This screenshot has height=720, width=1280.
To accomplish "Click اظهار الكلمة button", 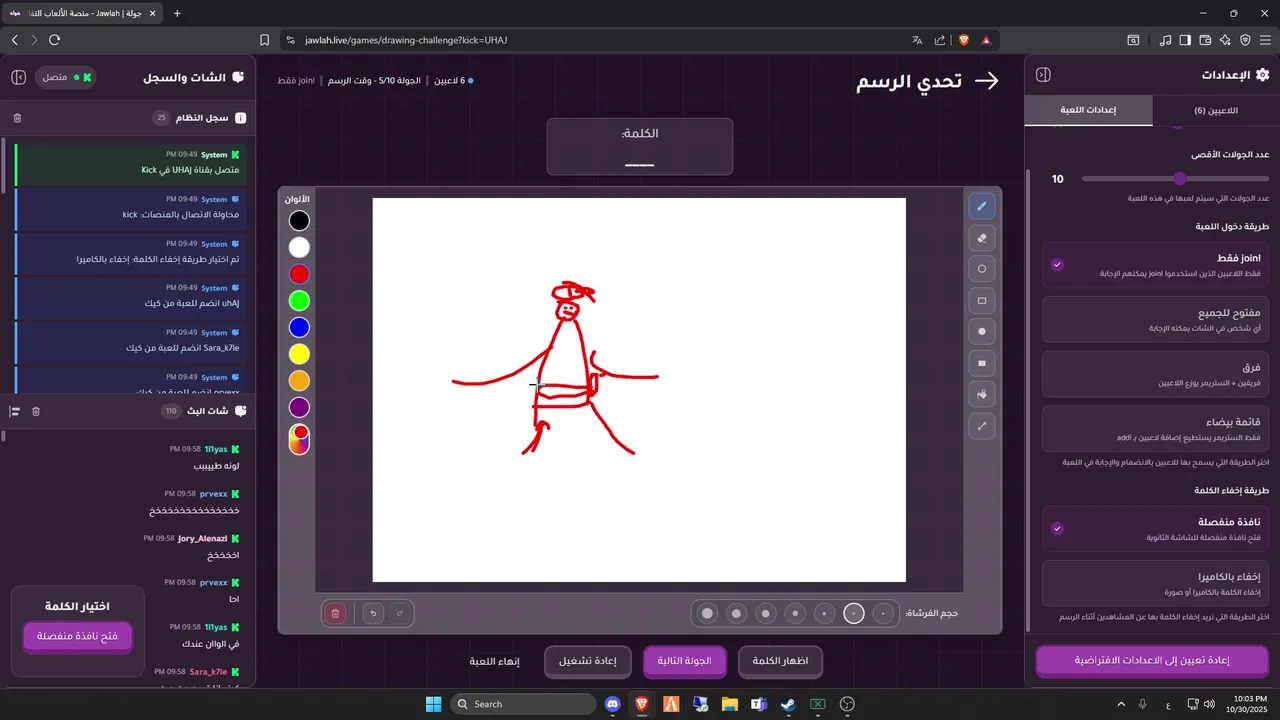I will click(780, 661).
